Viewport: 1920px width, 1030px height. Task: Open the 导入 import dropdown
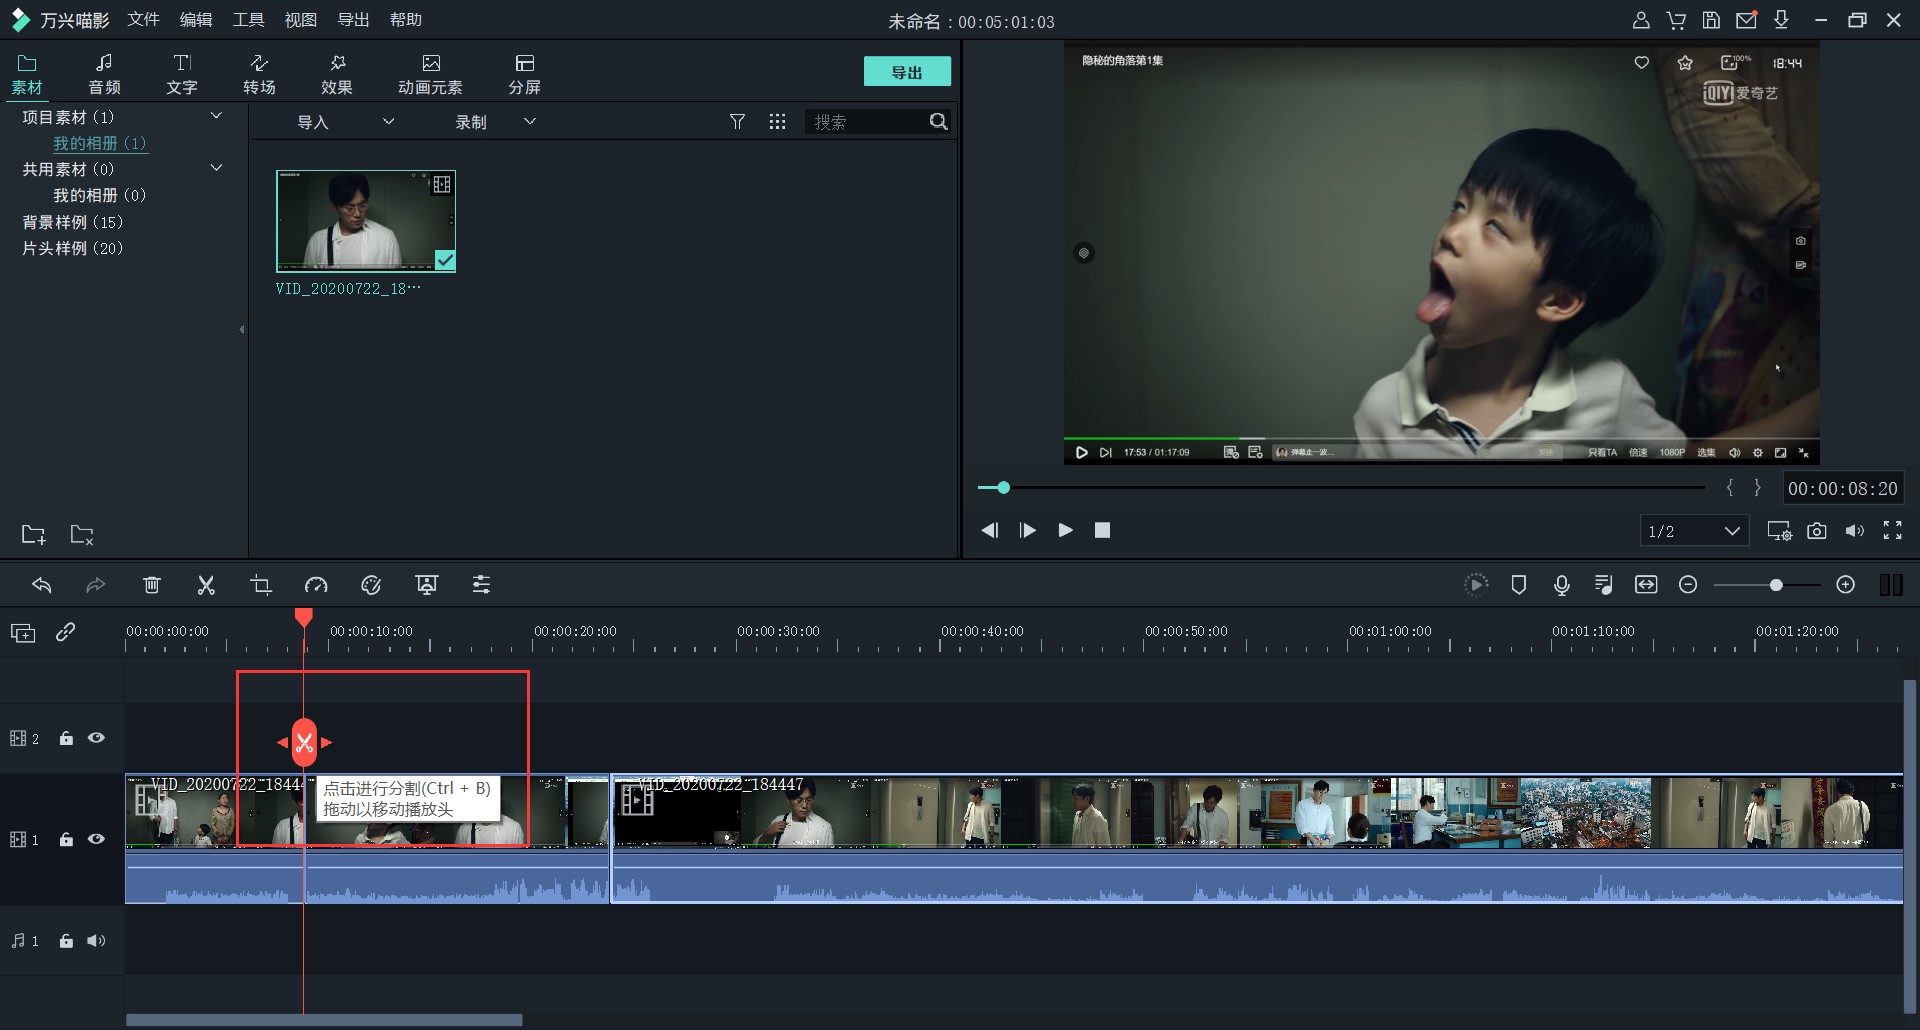click(345, 122)
